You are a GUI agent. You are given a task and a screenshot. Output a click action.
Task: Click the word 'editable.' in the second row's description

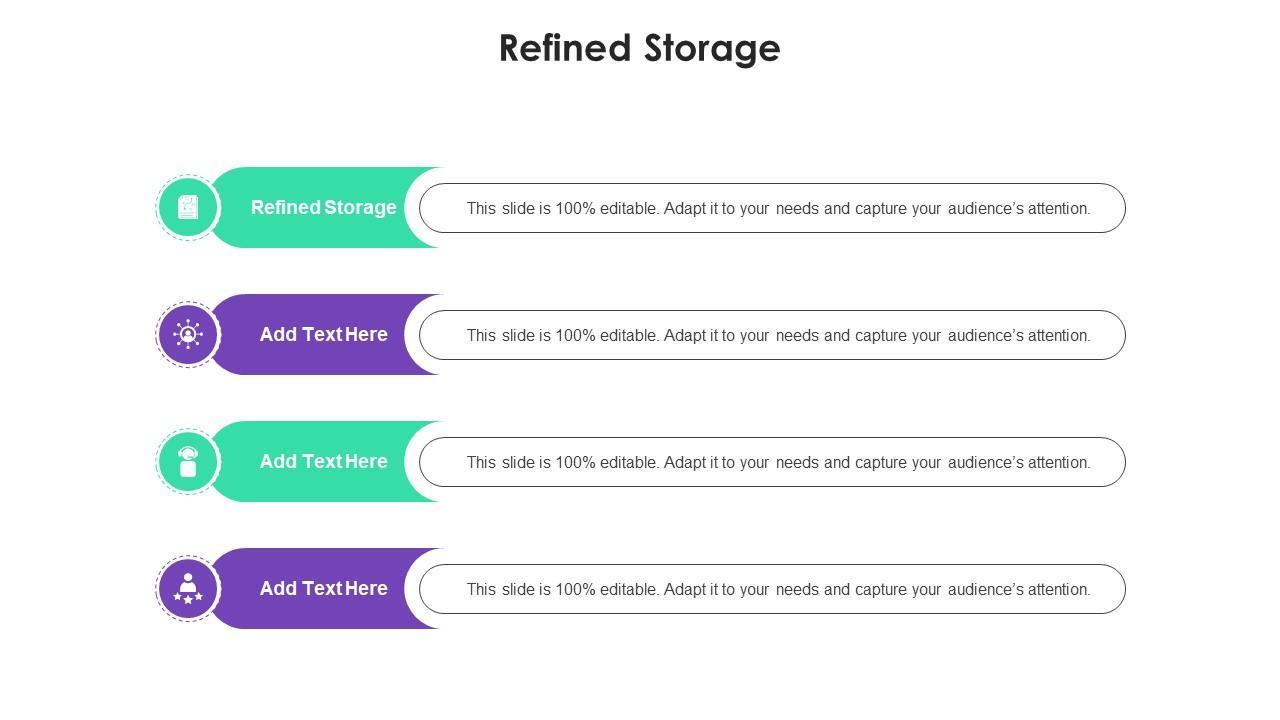[630, 336]
